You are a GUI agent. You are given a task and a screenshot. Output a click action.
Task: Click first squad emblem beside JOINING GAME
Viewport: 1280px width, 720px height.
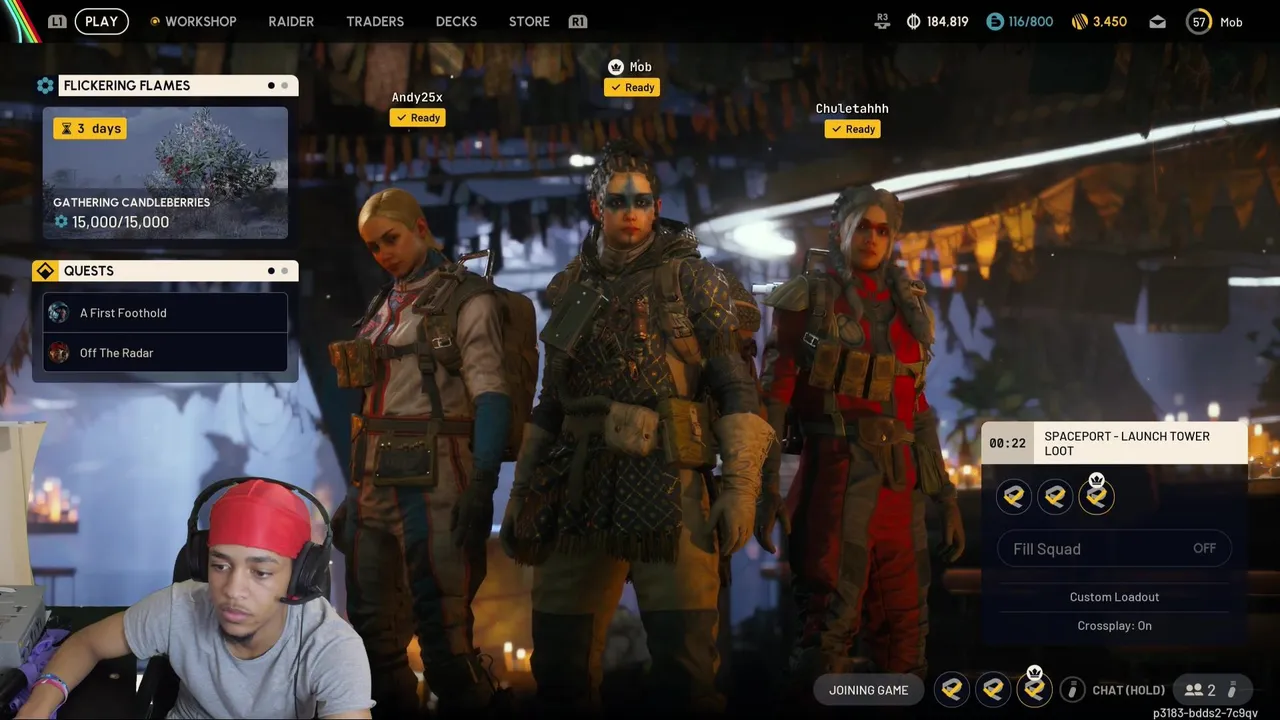952,689
